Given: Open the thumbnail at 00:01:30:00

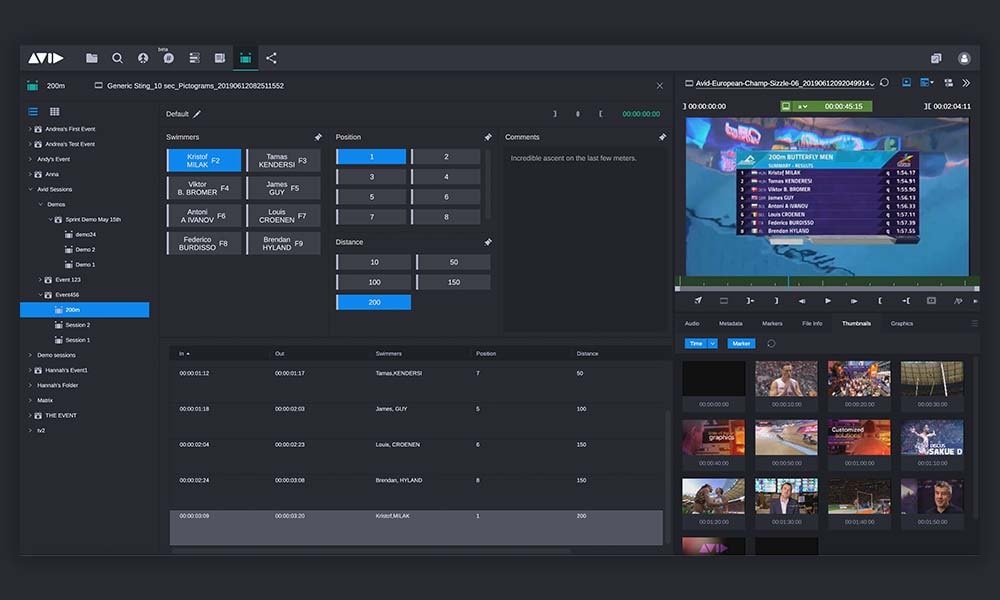Looking at the screenshot, I should [x=786, y=497].
